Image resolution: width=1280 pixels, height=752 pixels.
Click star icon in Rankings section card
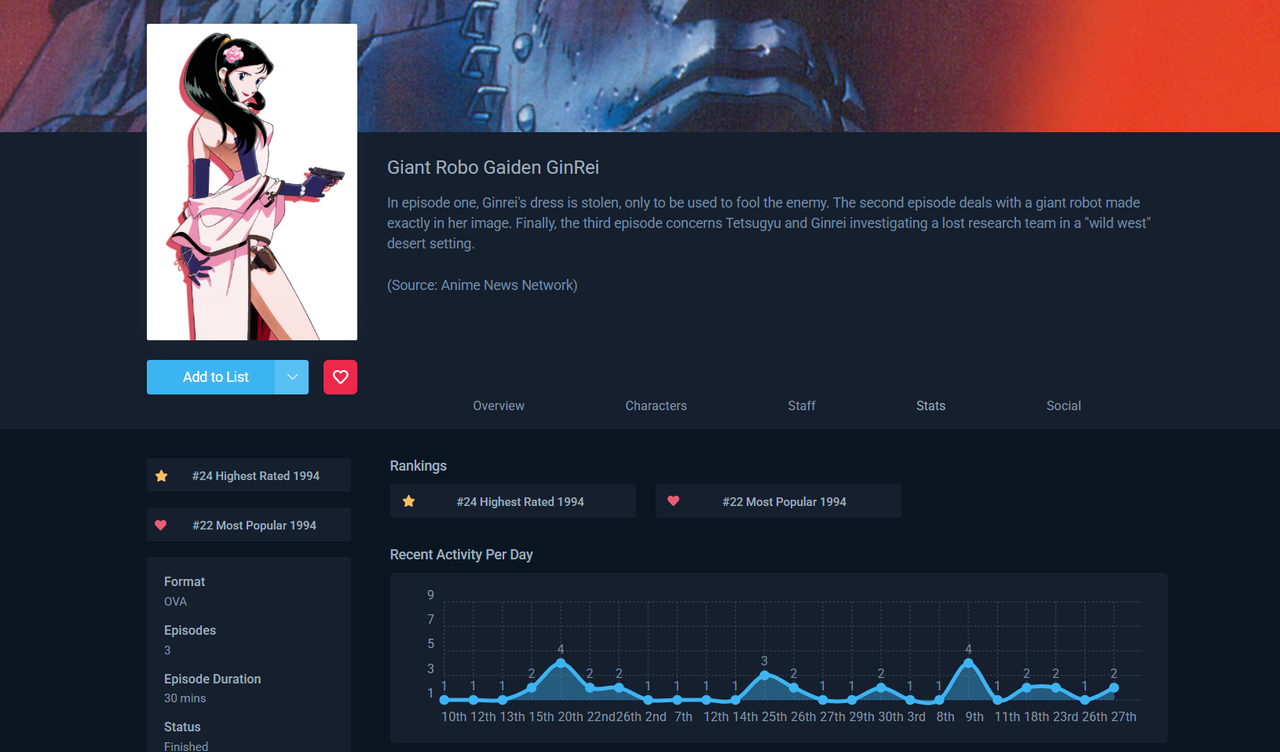coord(408,501)
